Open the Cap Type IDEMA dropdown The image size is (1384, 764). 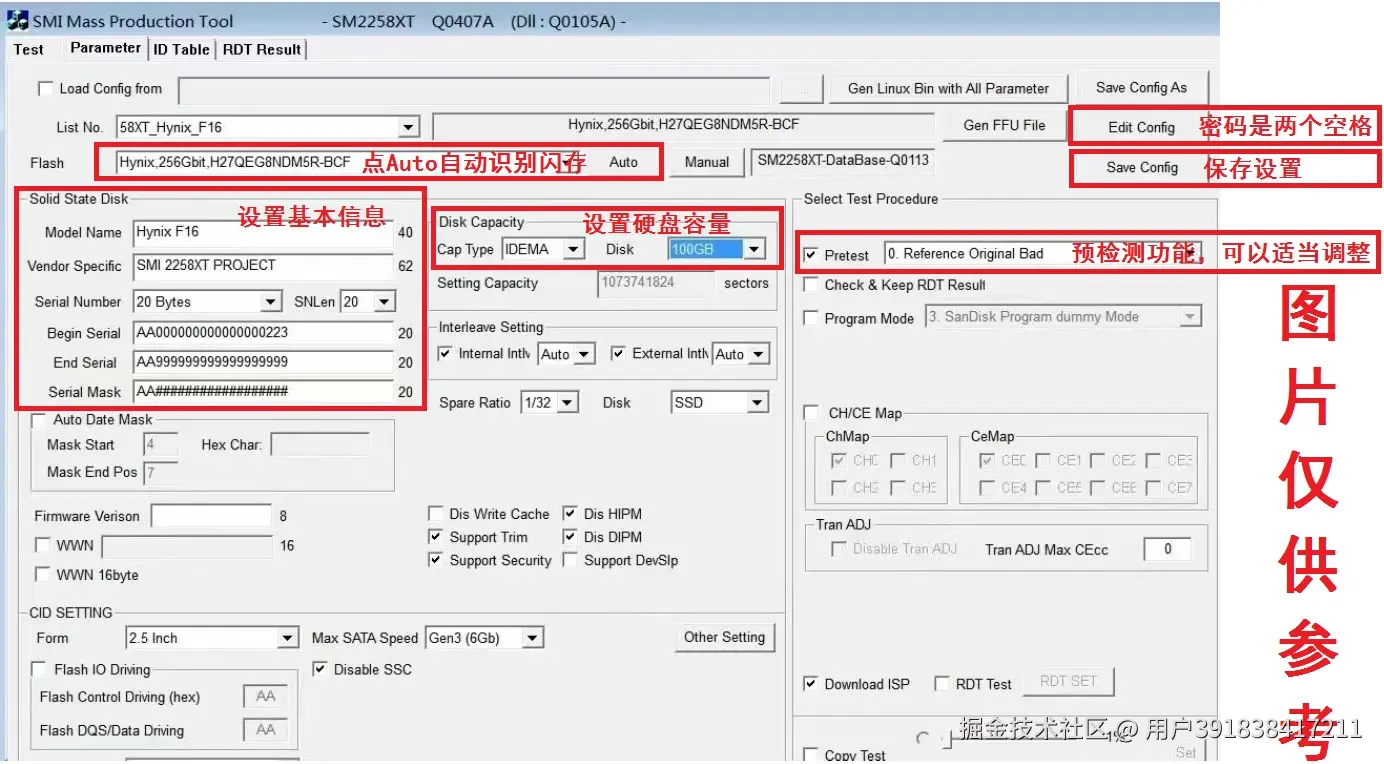pyautogui.click(x=573, y=249)
